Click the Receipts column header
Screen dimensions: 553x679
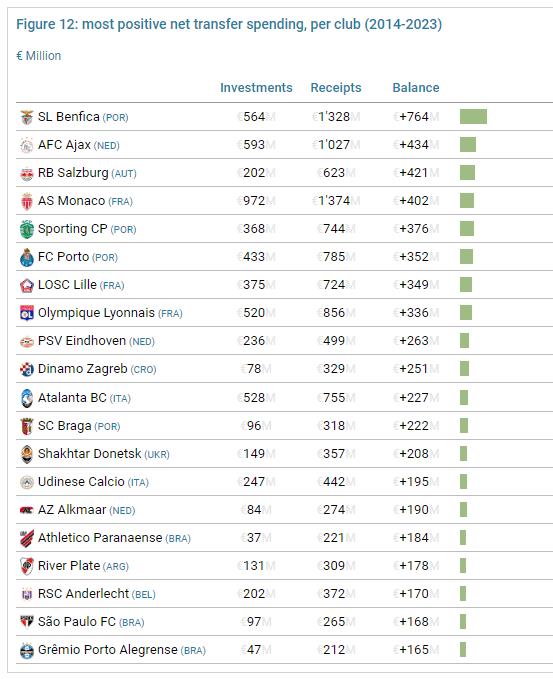pyautogui.click(x=336, y=88)
